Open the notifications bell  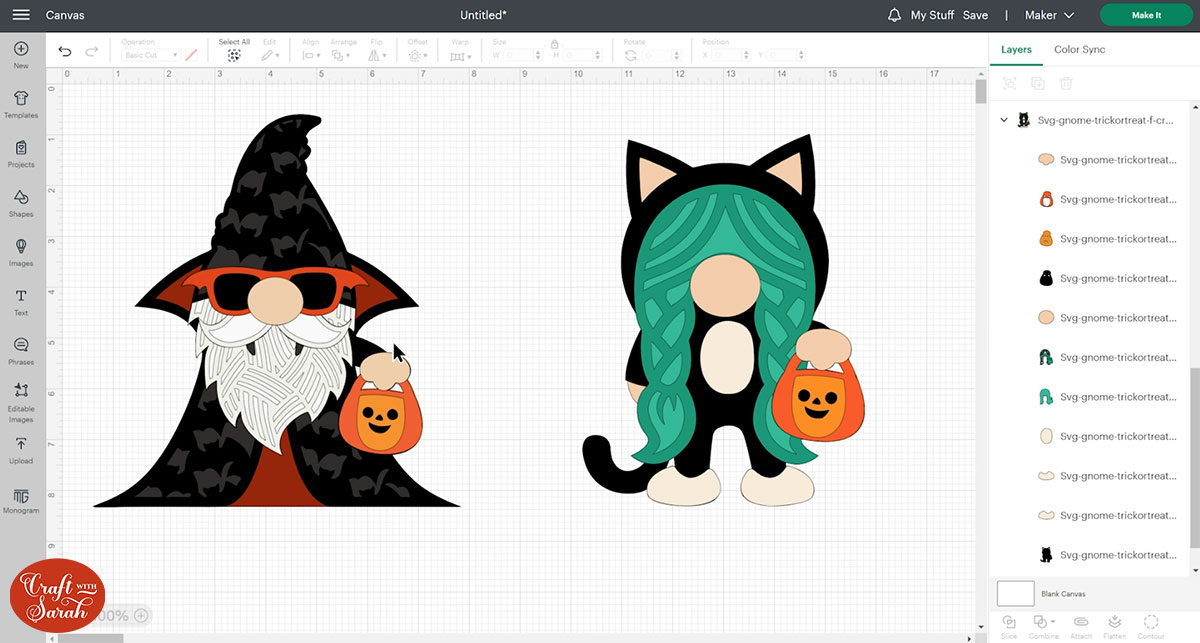[894, 15]
